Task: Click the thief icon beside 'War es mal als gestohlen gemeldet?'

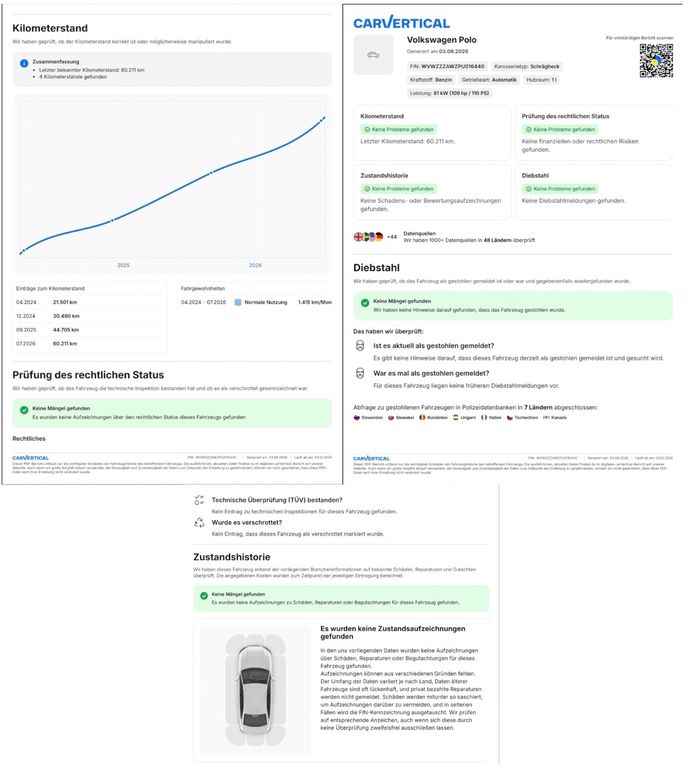Action: click(x=360, y=373)
